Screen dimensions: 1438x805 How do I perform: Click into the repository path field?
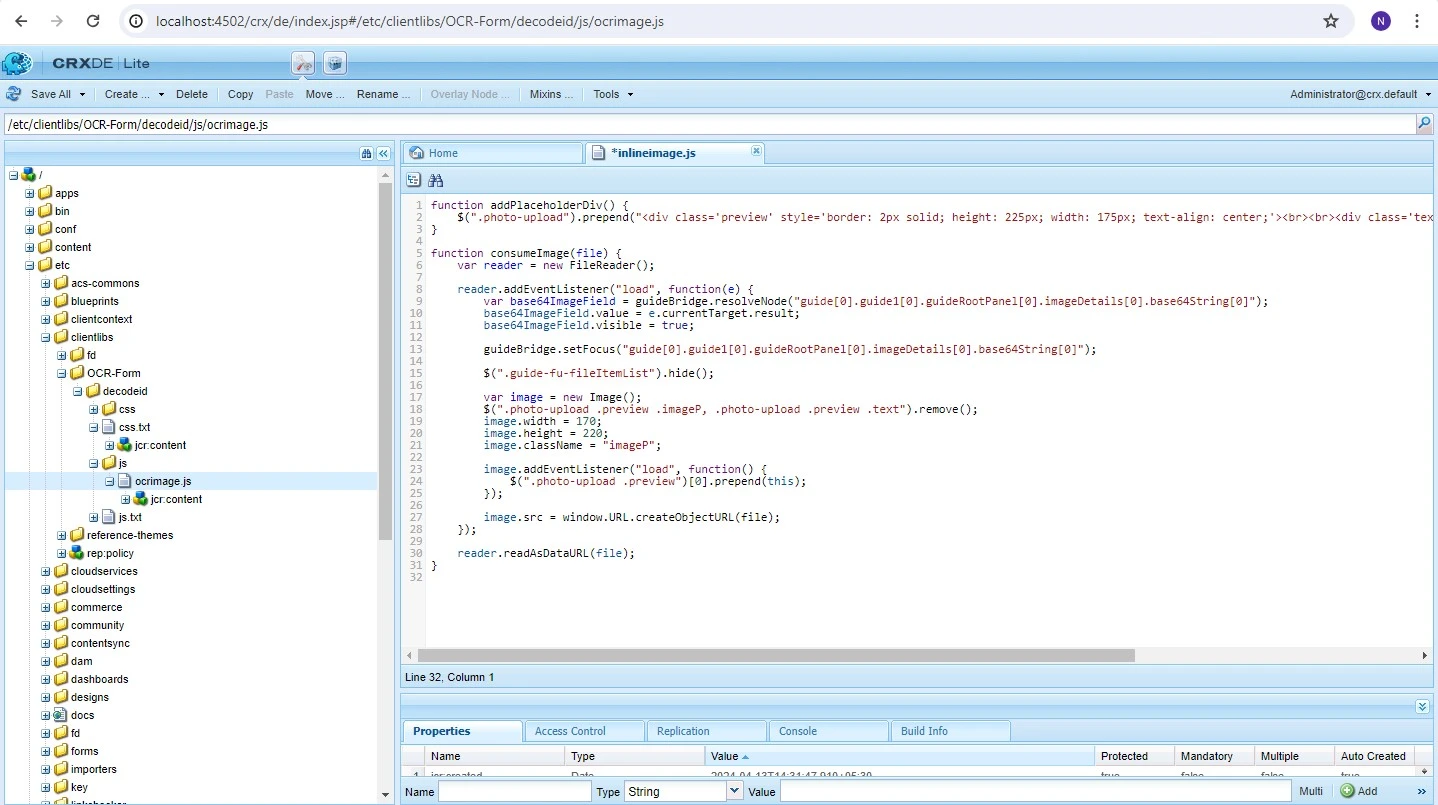(709, 125)
